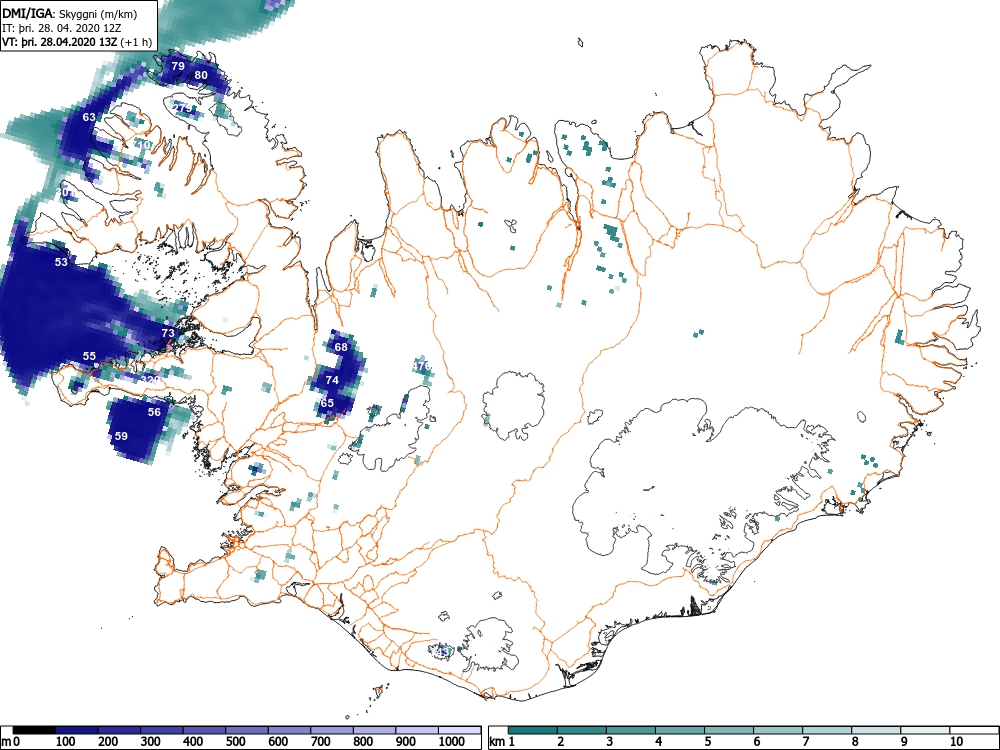The image size is (1000, 750).
Task: Click the '8' km legend label
Action: click(855, 742)
